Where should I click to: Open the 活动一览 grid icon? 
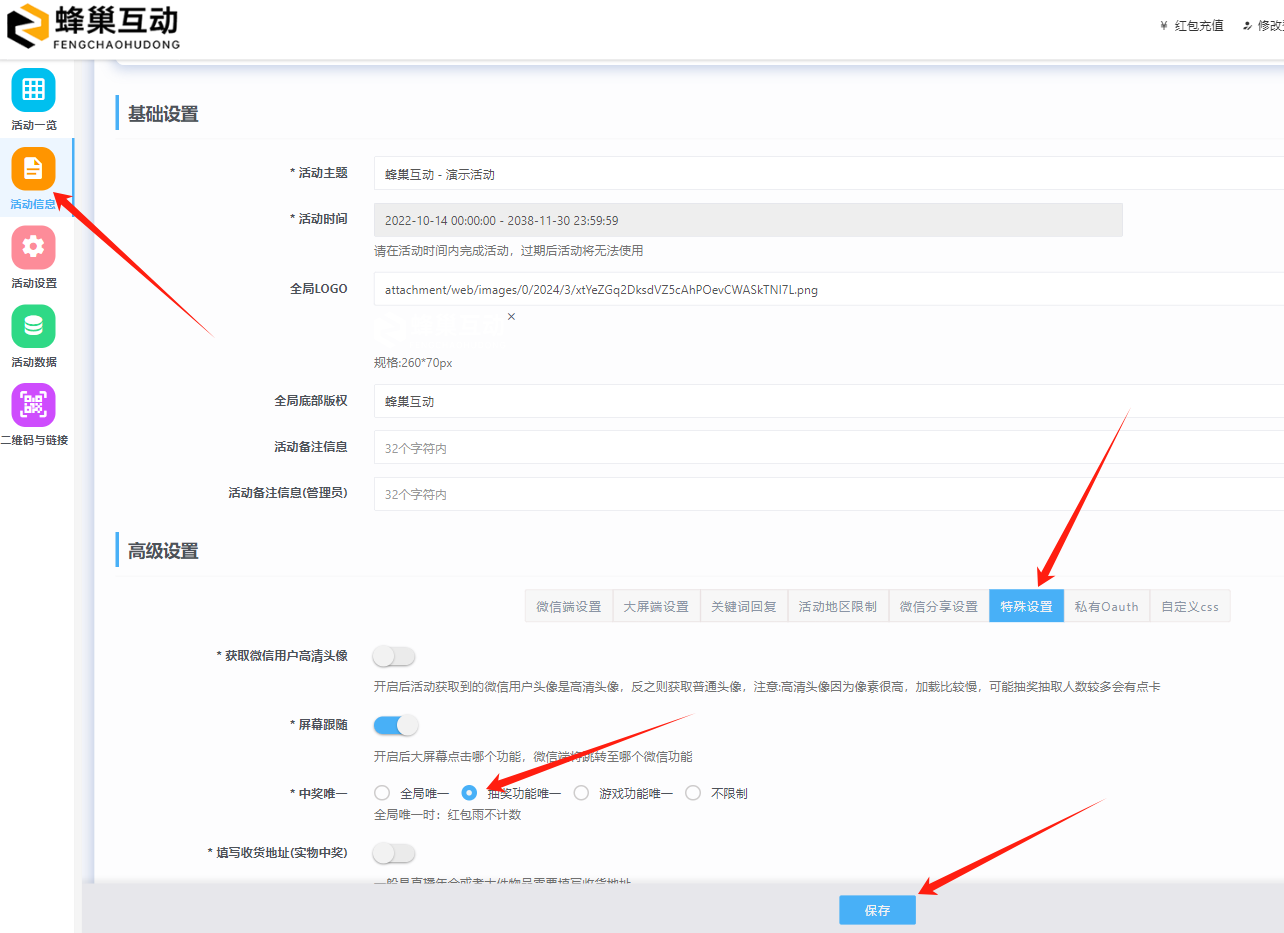coord(33,89)
